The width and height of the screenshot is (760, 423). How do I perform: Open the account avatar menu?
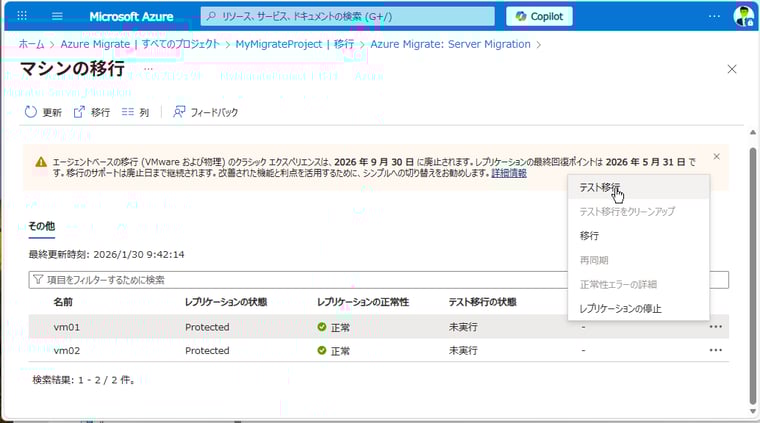[744, 16]
